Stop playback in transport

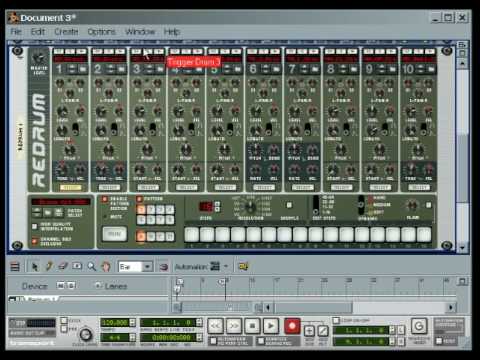coord(252,326)
